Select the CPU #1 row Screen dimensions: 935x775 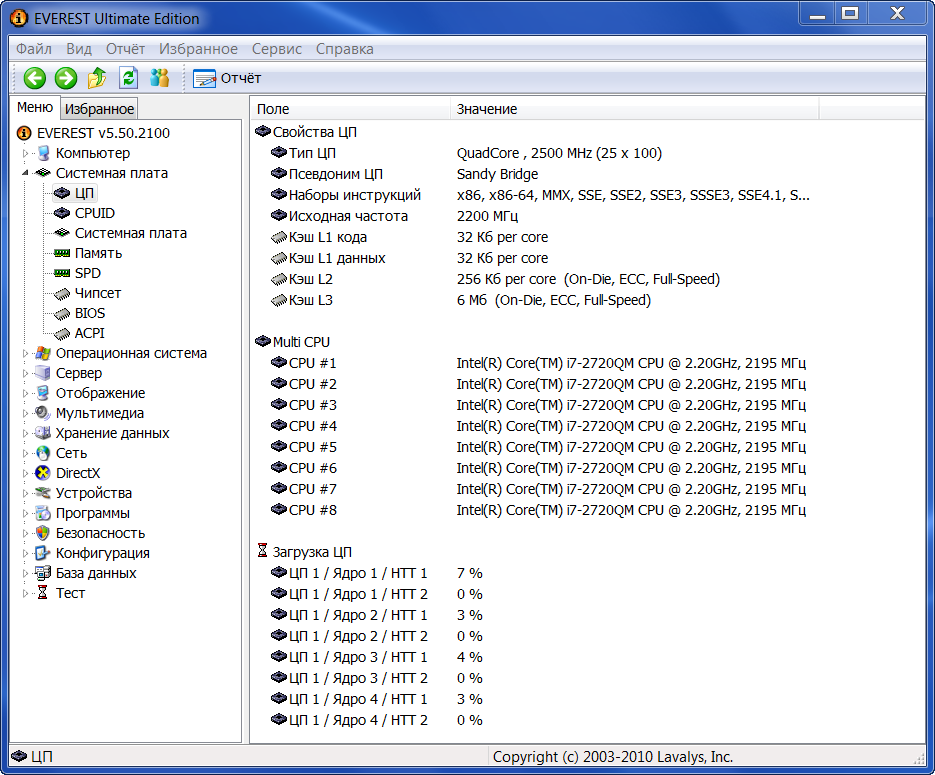pos(538,363)
